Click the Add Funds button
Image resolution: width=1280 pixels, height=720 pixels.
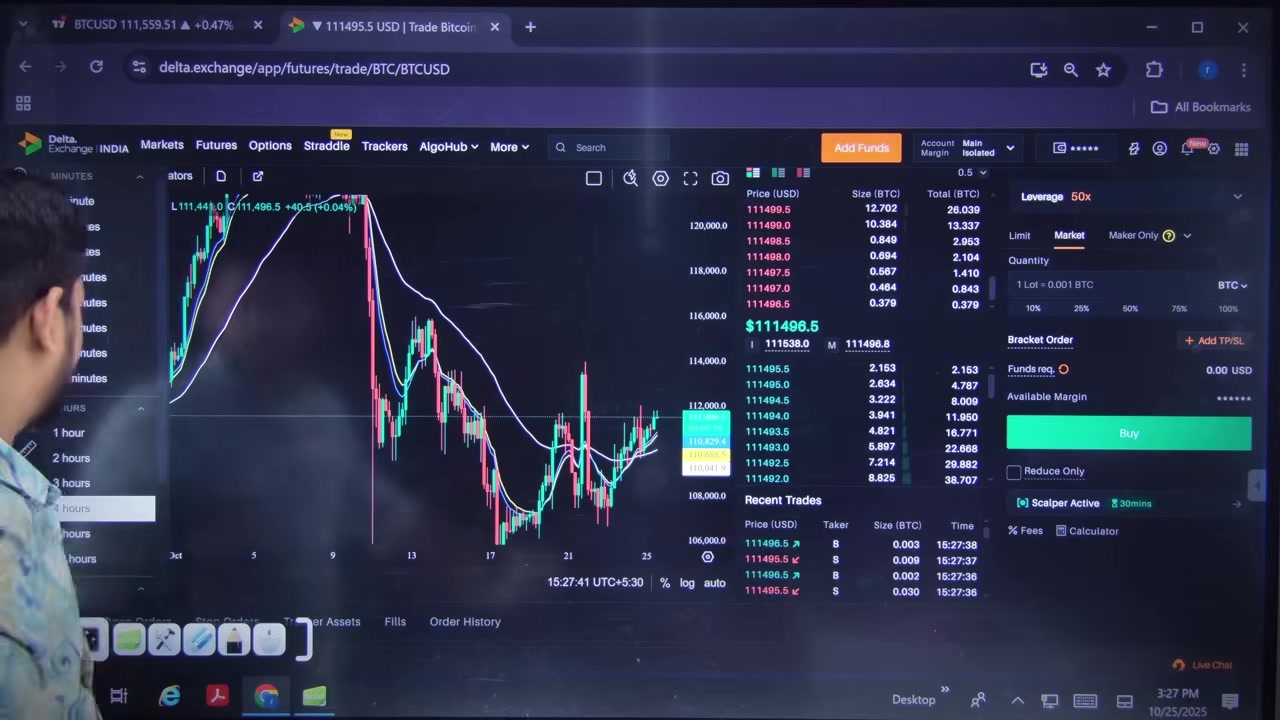[x=861, y=147]
